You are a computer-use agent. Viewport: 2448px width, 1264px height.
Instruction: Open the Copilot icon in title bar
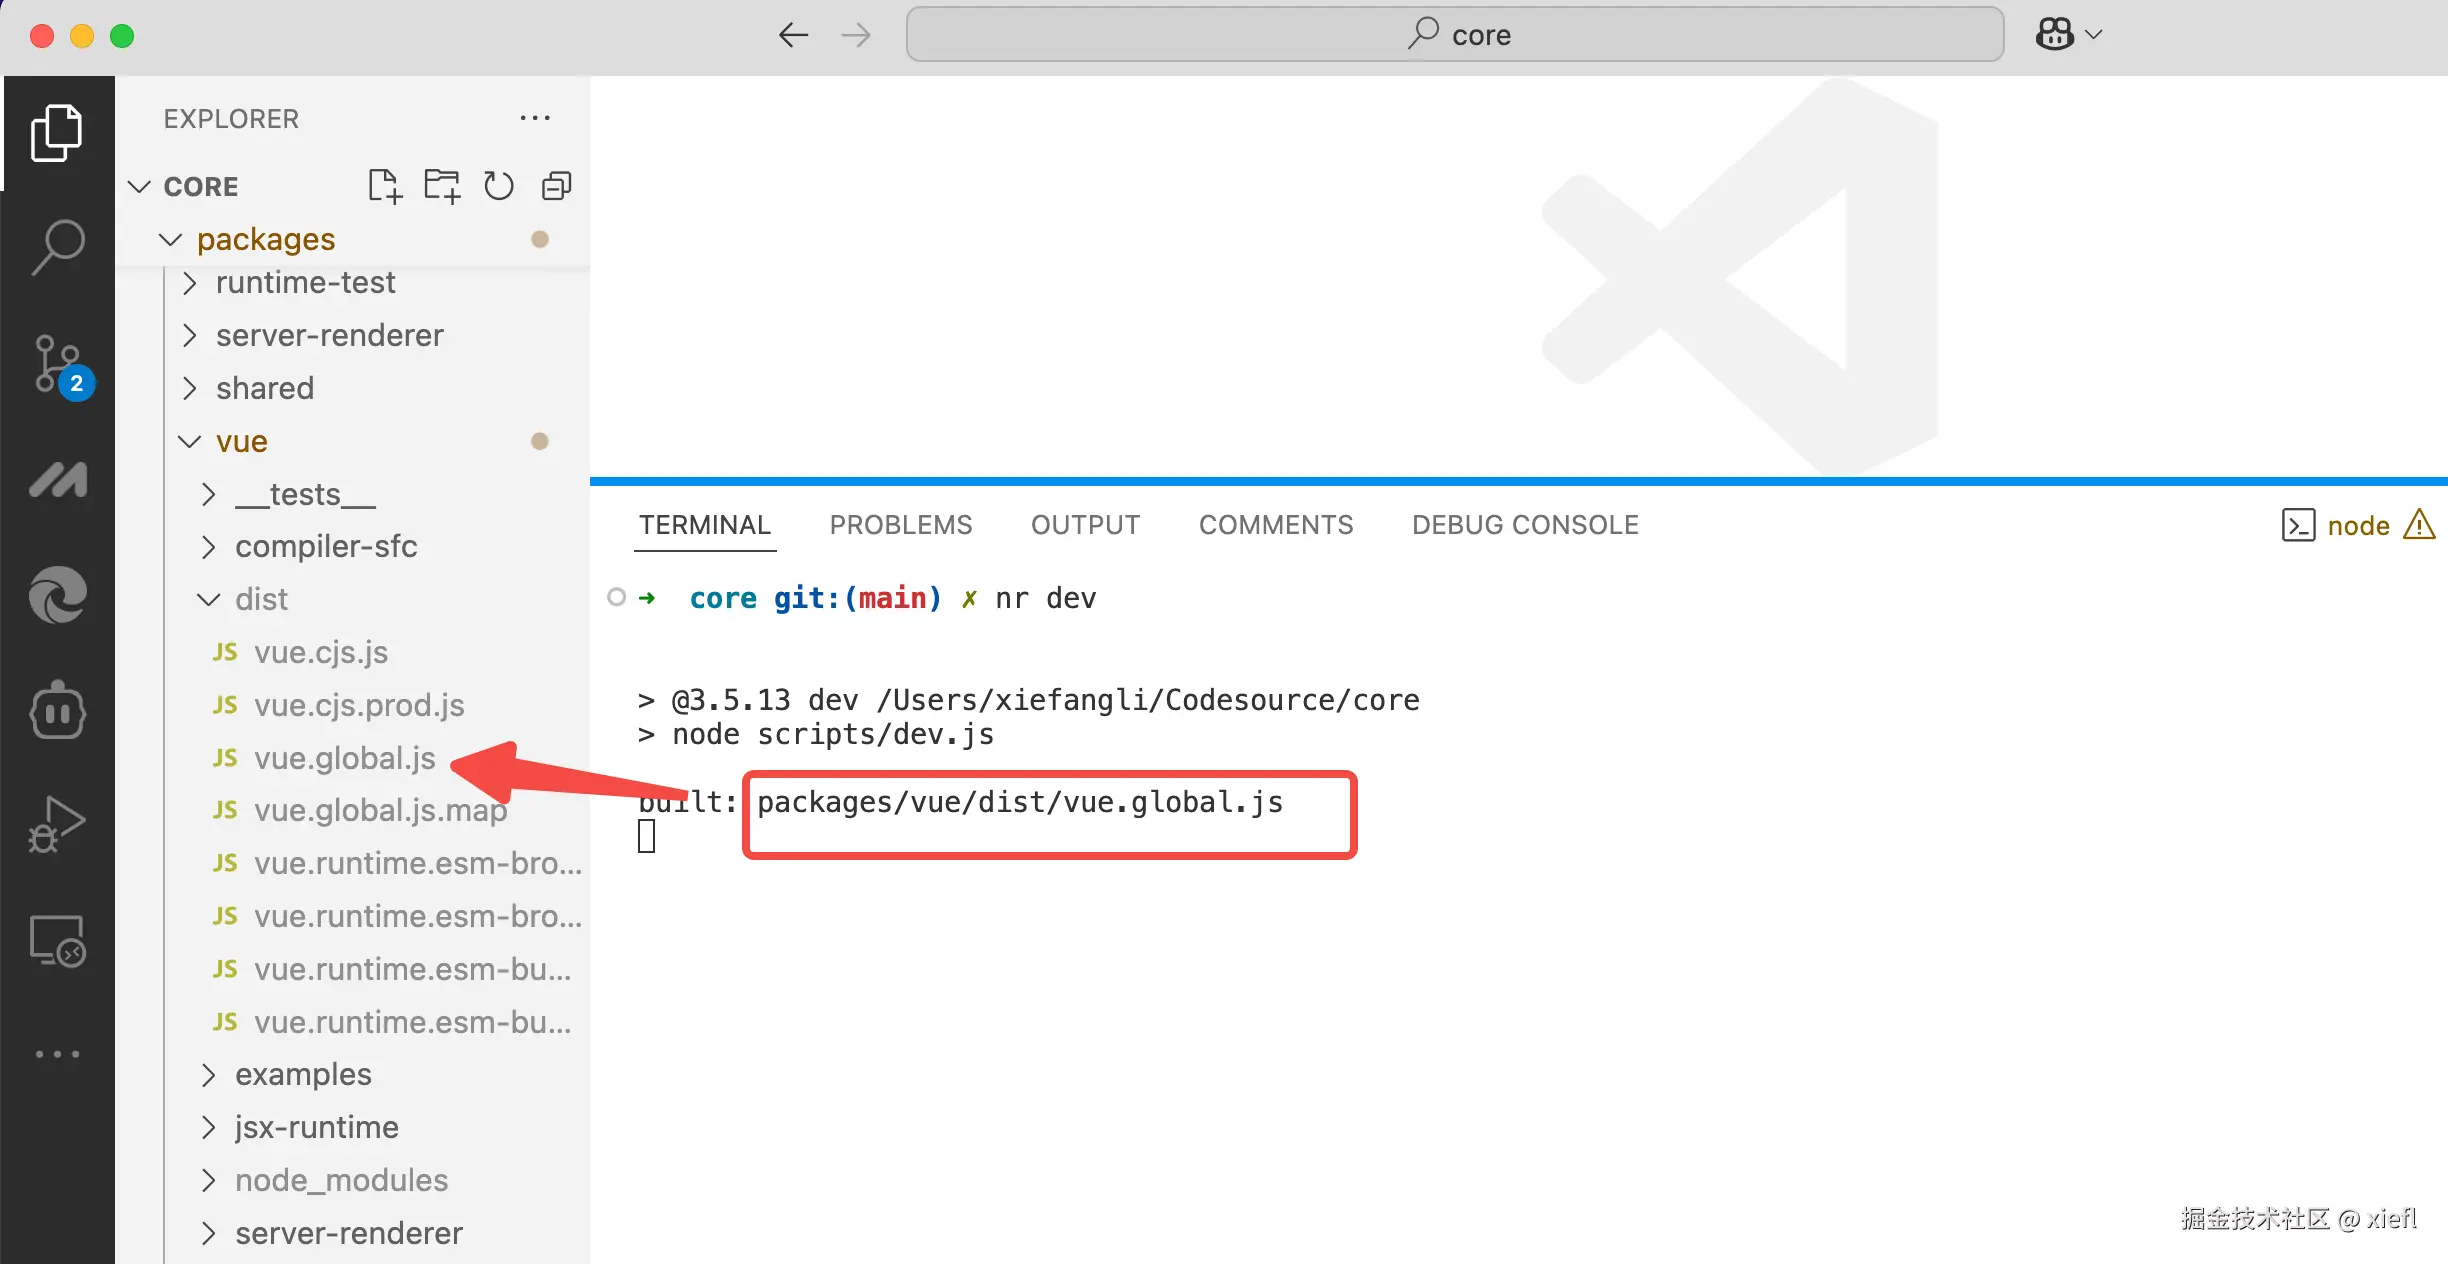pyautogui.click(x=2055, y=35)
